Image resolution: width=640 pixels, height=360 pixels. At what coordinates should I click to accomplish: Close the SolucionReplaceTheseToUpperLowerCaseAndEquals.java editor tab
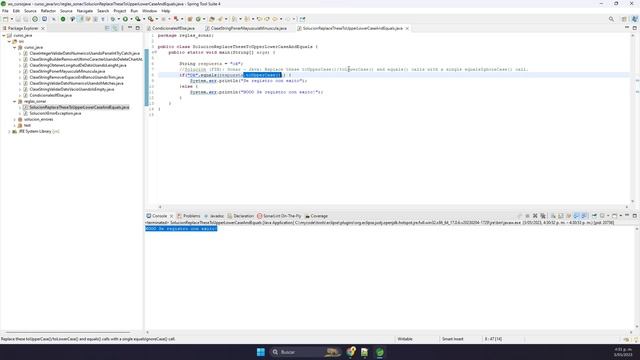pos(407,28)
